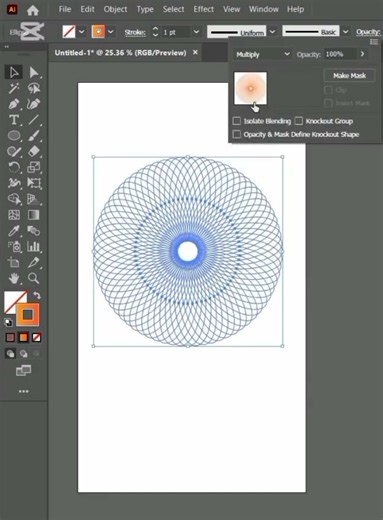Open Edit Toolbar three-dots button
Image resolution: width=383 pixels, height=520 pixels.
click(23, 391)
